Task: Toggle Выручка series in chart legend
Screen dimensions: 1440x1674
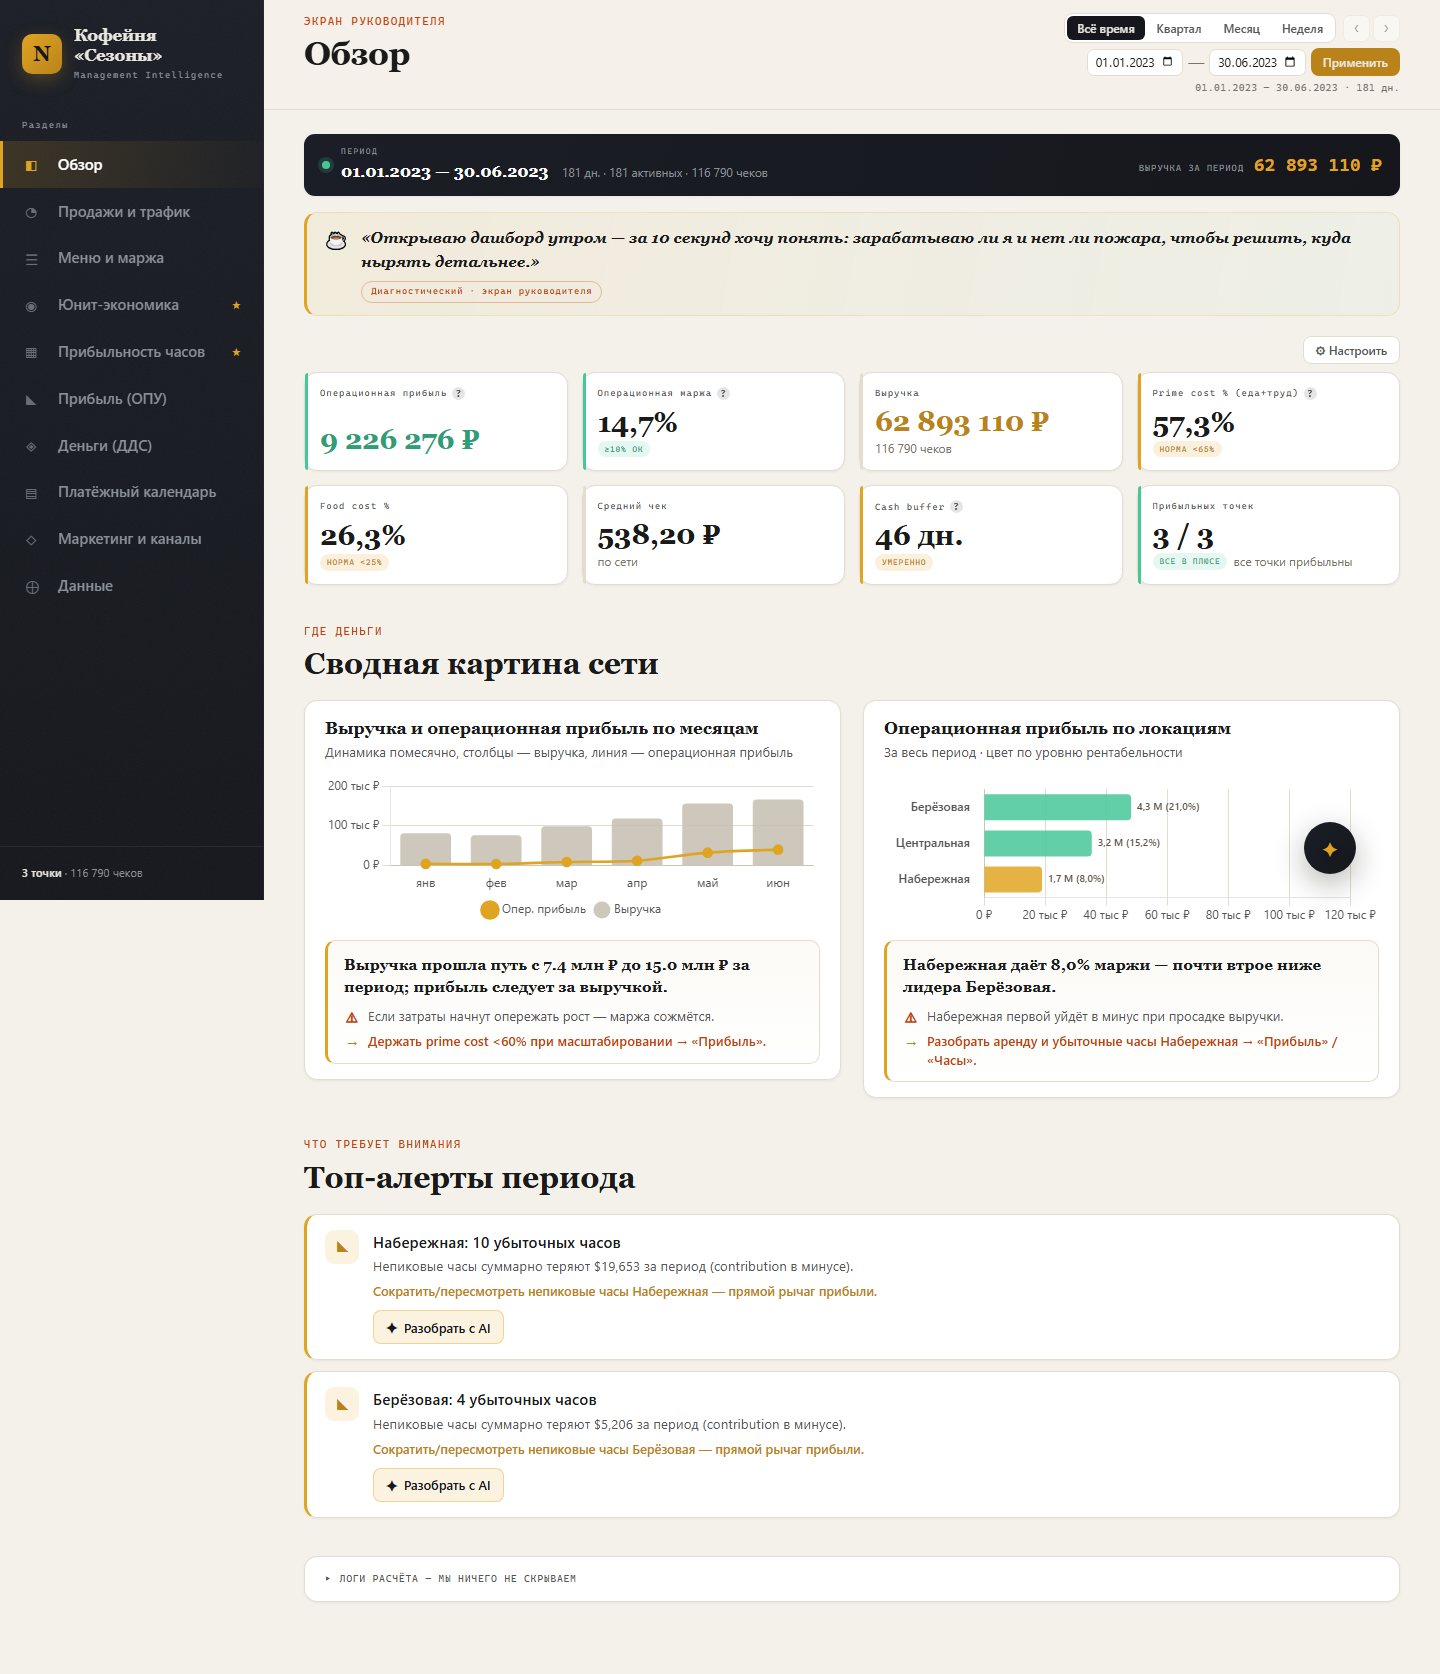Action: pos(627,909)
